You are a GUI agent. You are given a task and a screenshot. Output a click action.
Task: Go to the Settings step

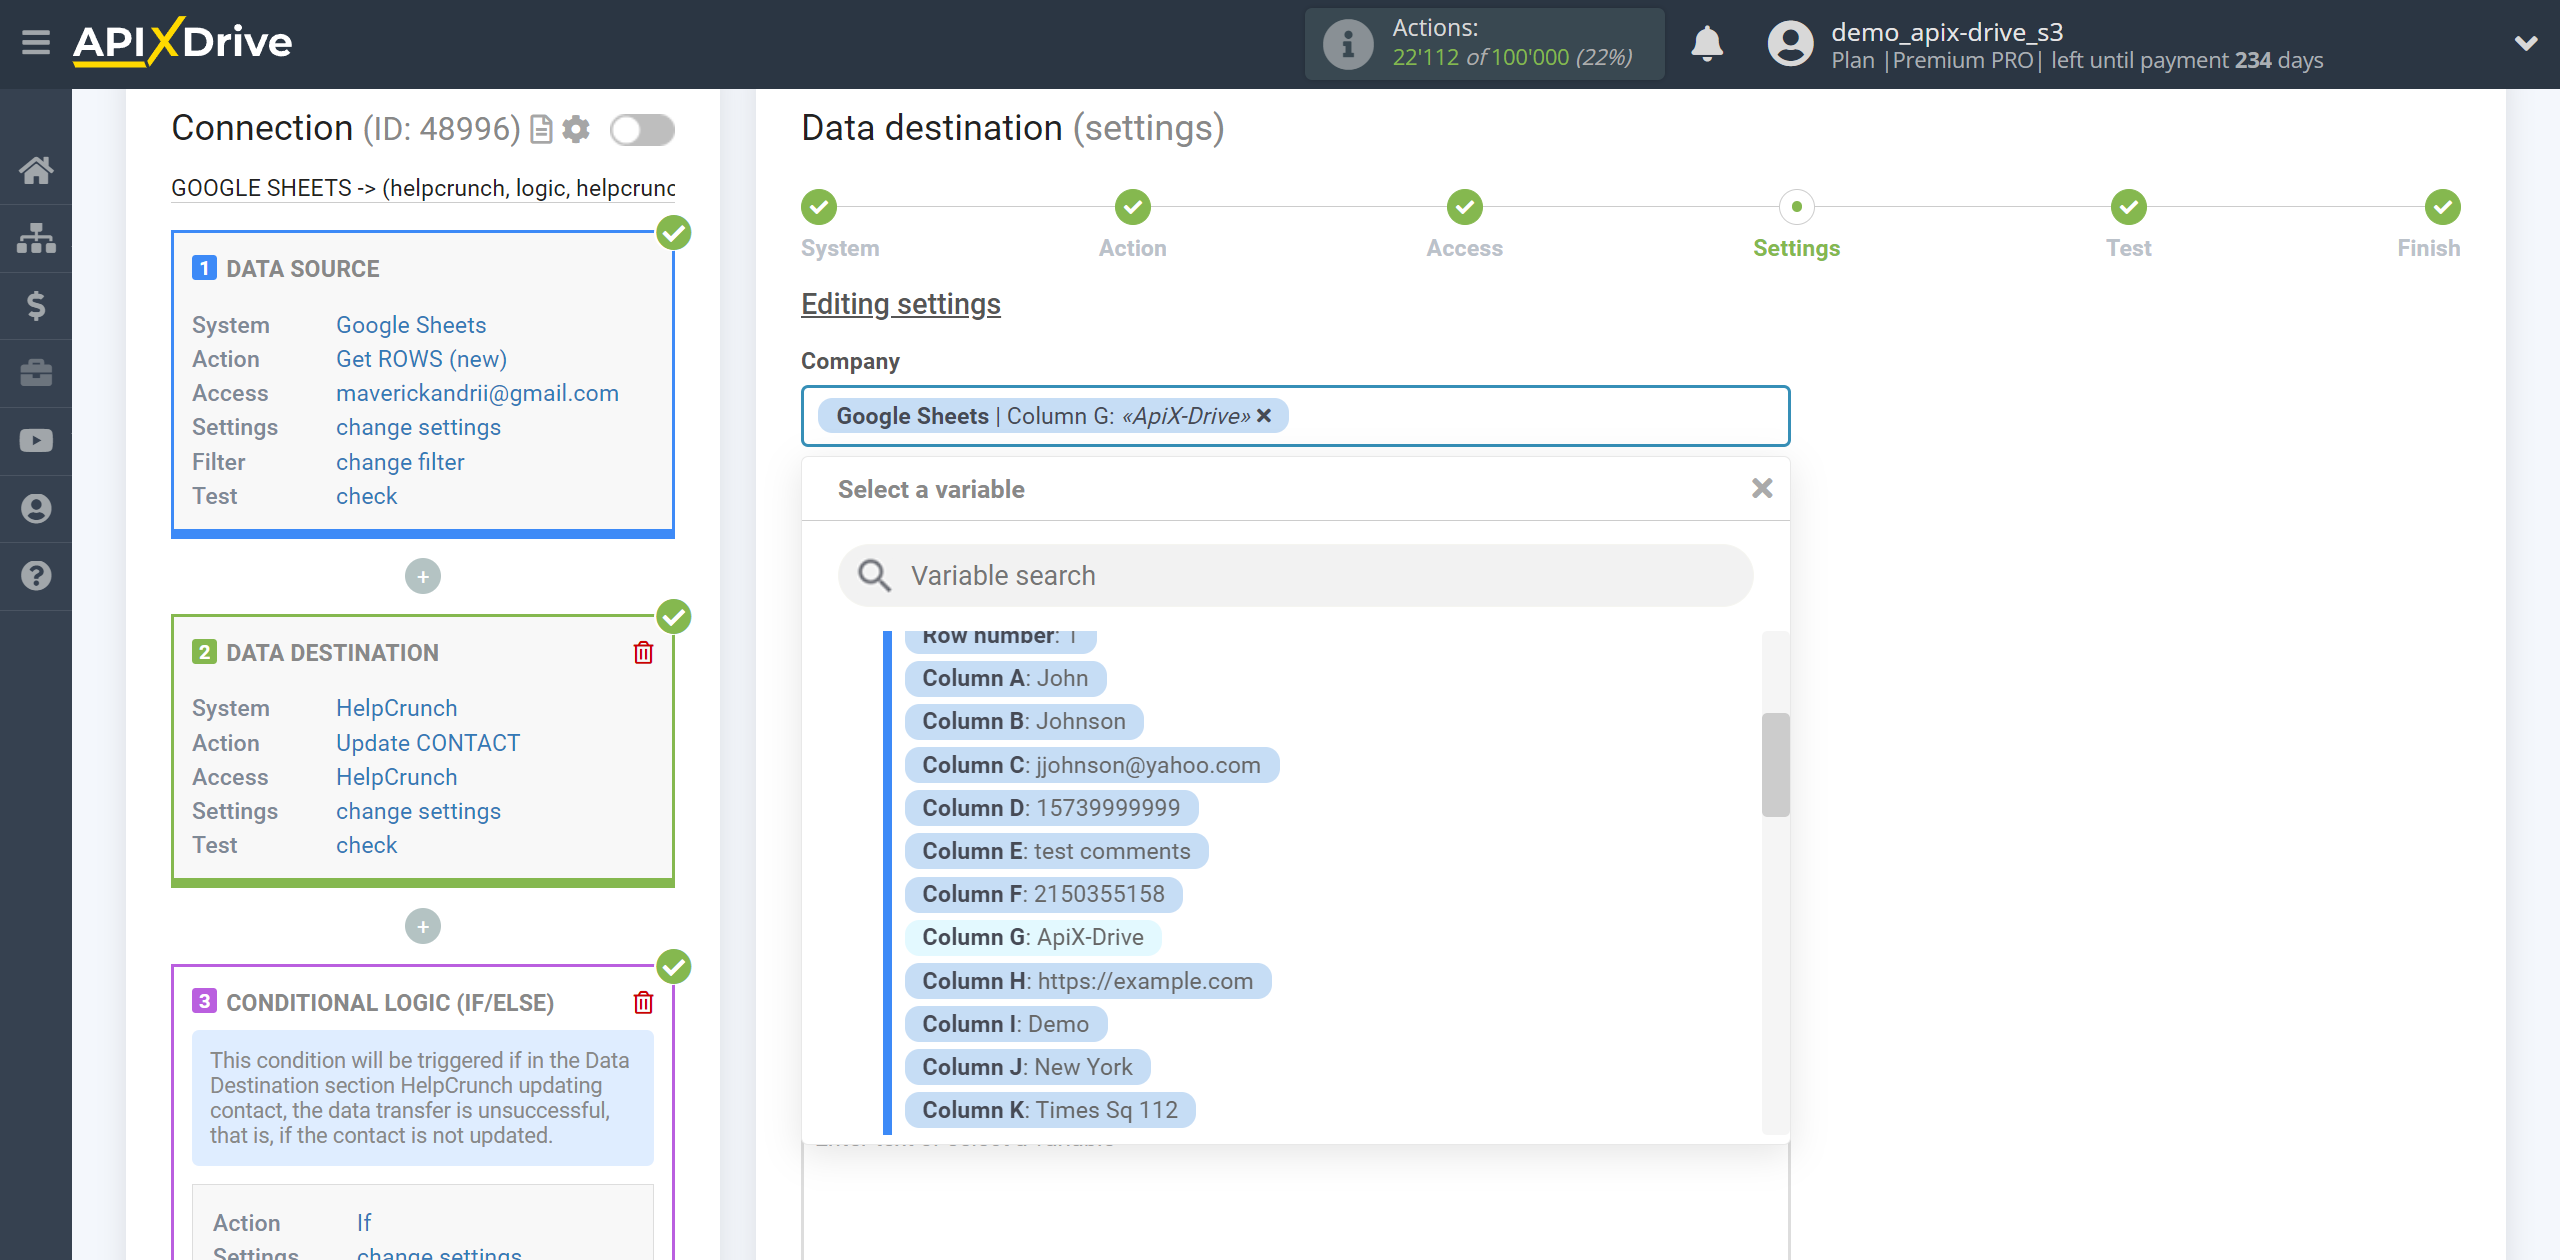1797,208
